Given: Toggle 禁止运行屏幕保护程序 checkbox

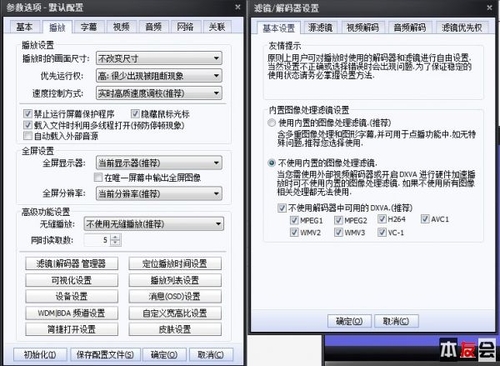Looking at the screenshot, I should click(x=28, y=114).
